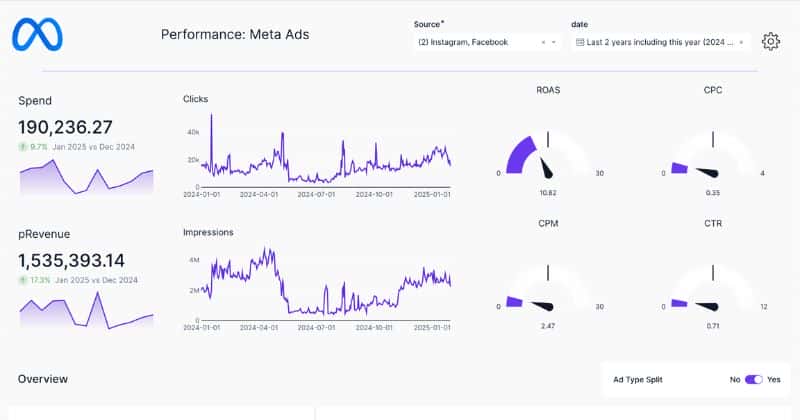Click the purple CPM gauge segment

pos(514,301)
